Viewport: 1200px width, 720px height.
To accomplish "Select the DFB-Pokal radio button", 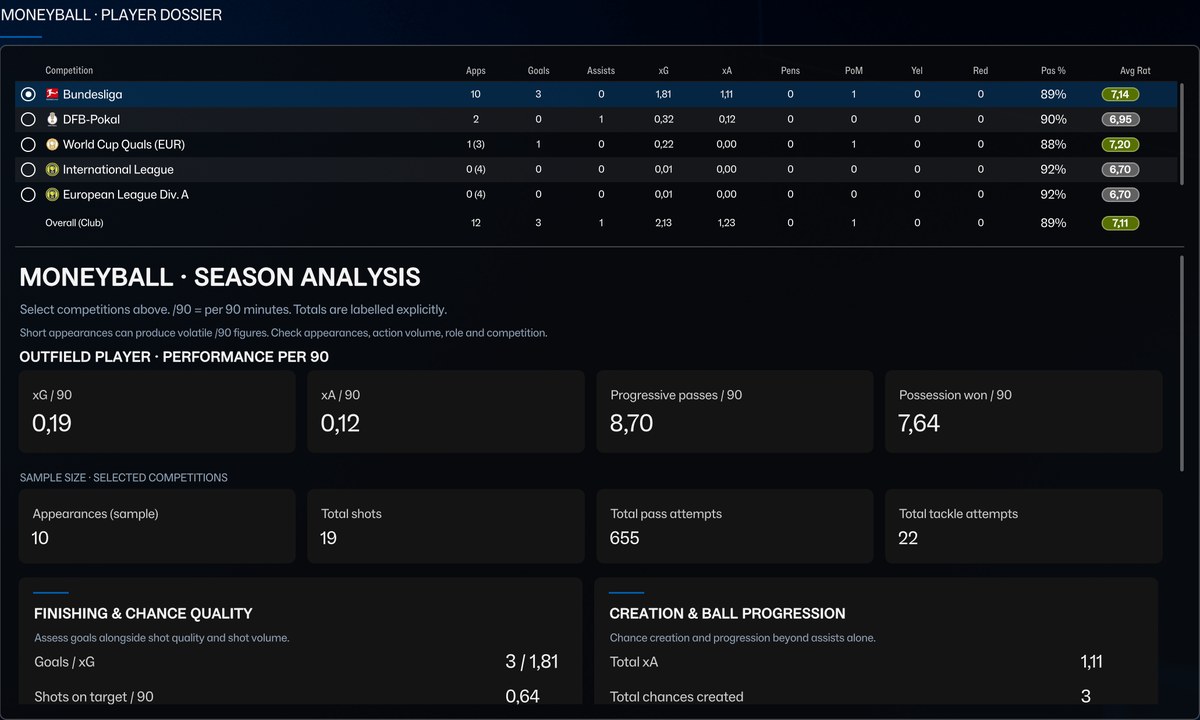I will tap(28, 119).
